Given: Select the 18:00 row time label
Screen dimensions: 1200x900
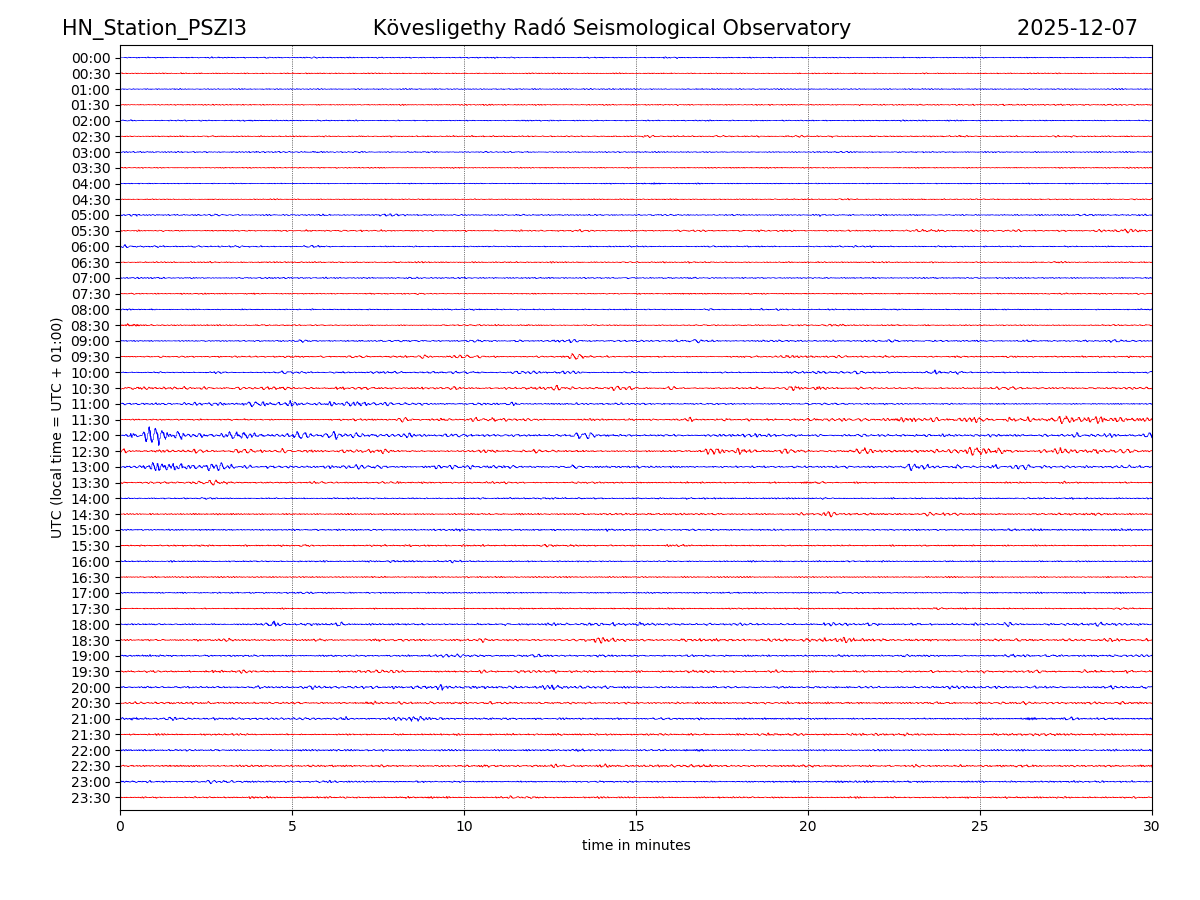Looking at the screenshot, I should pos(90,625).
